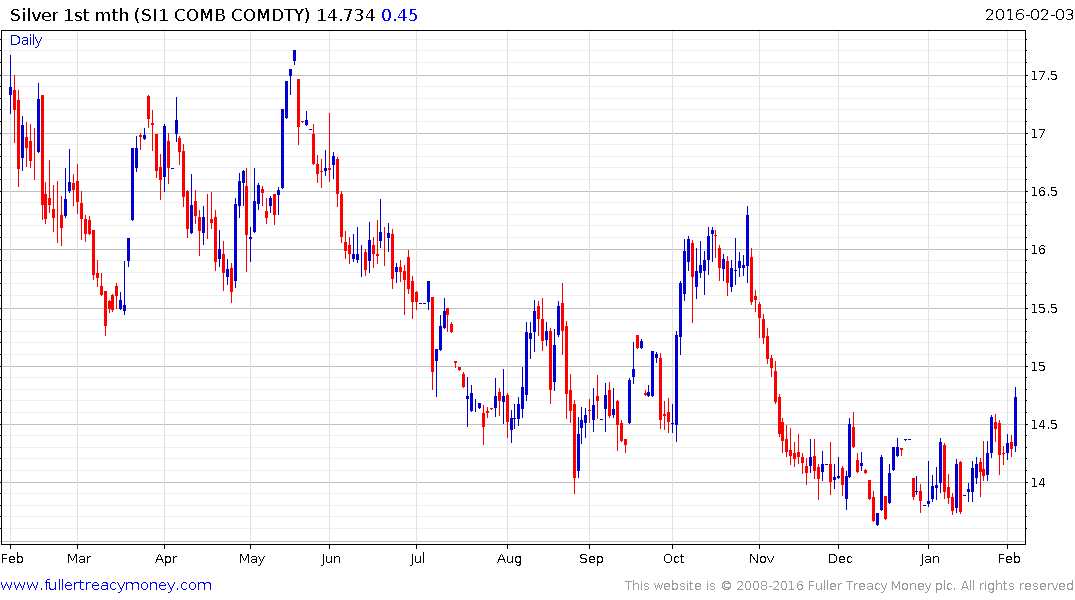Click the 'Mar' month axis label
This screenshot has height=600, width=1075.
[79, 558]
